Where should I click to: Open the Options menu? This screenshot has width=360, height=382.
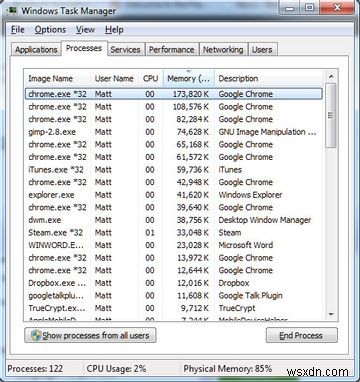(x=50, y=30)
